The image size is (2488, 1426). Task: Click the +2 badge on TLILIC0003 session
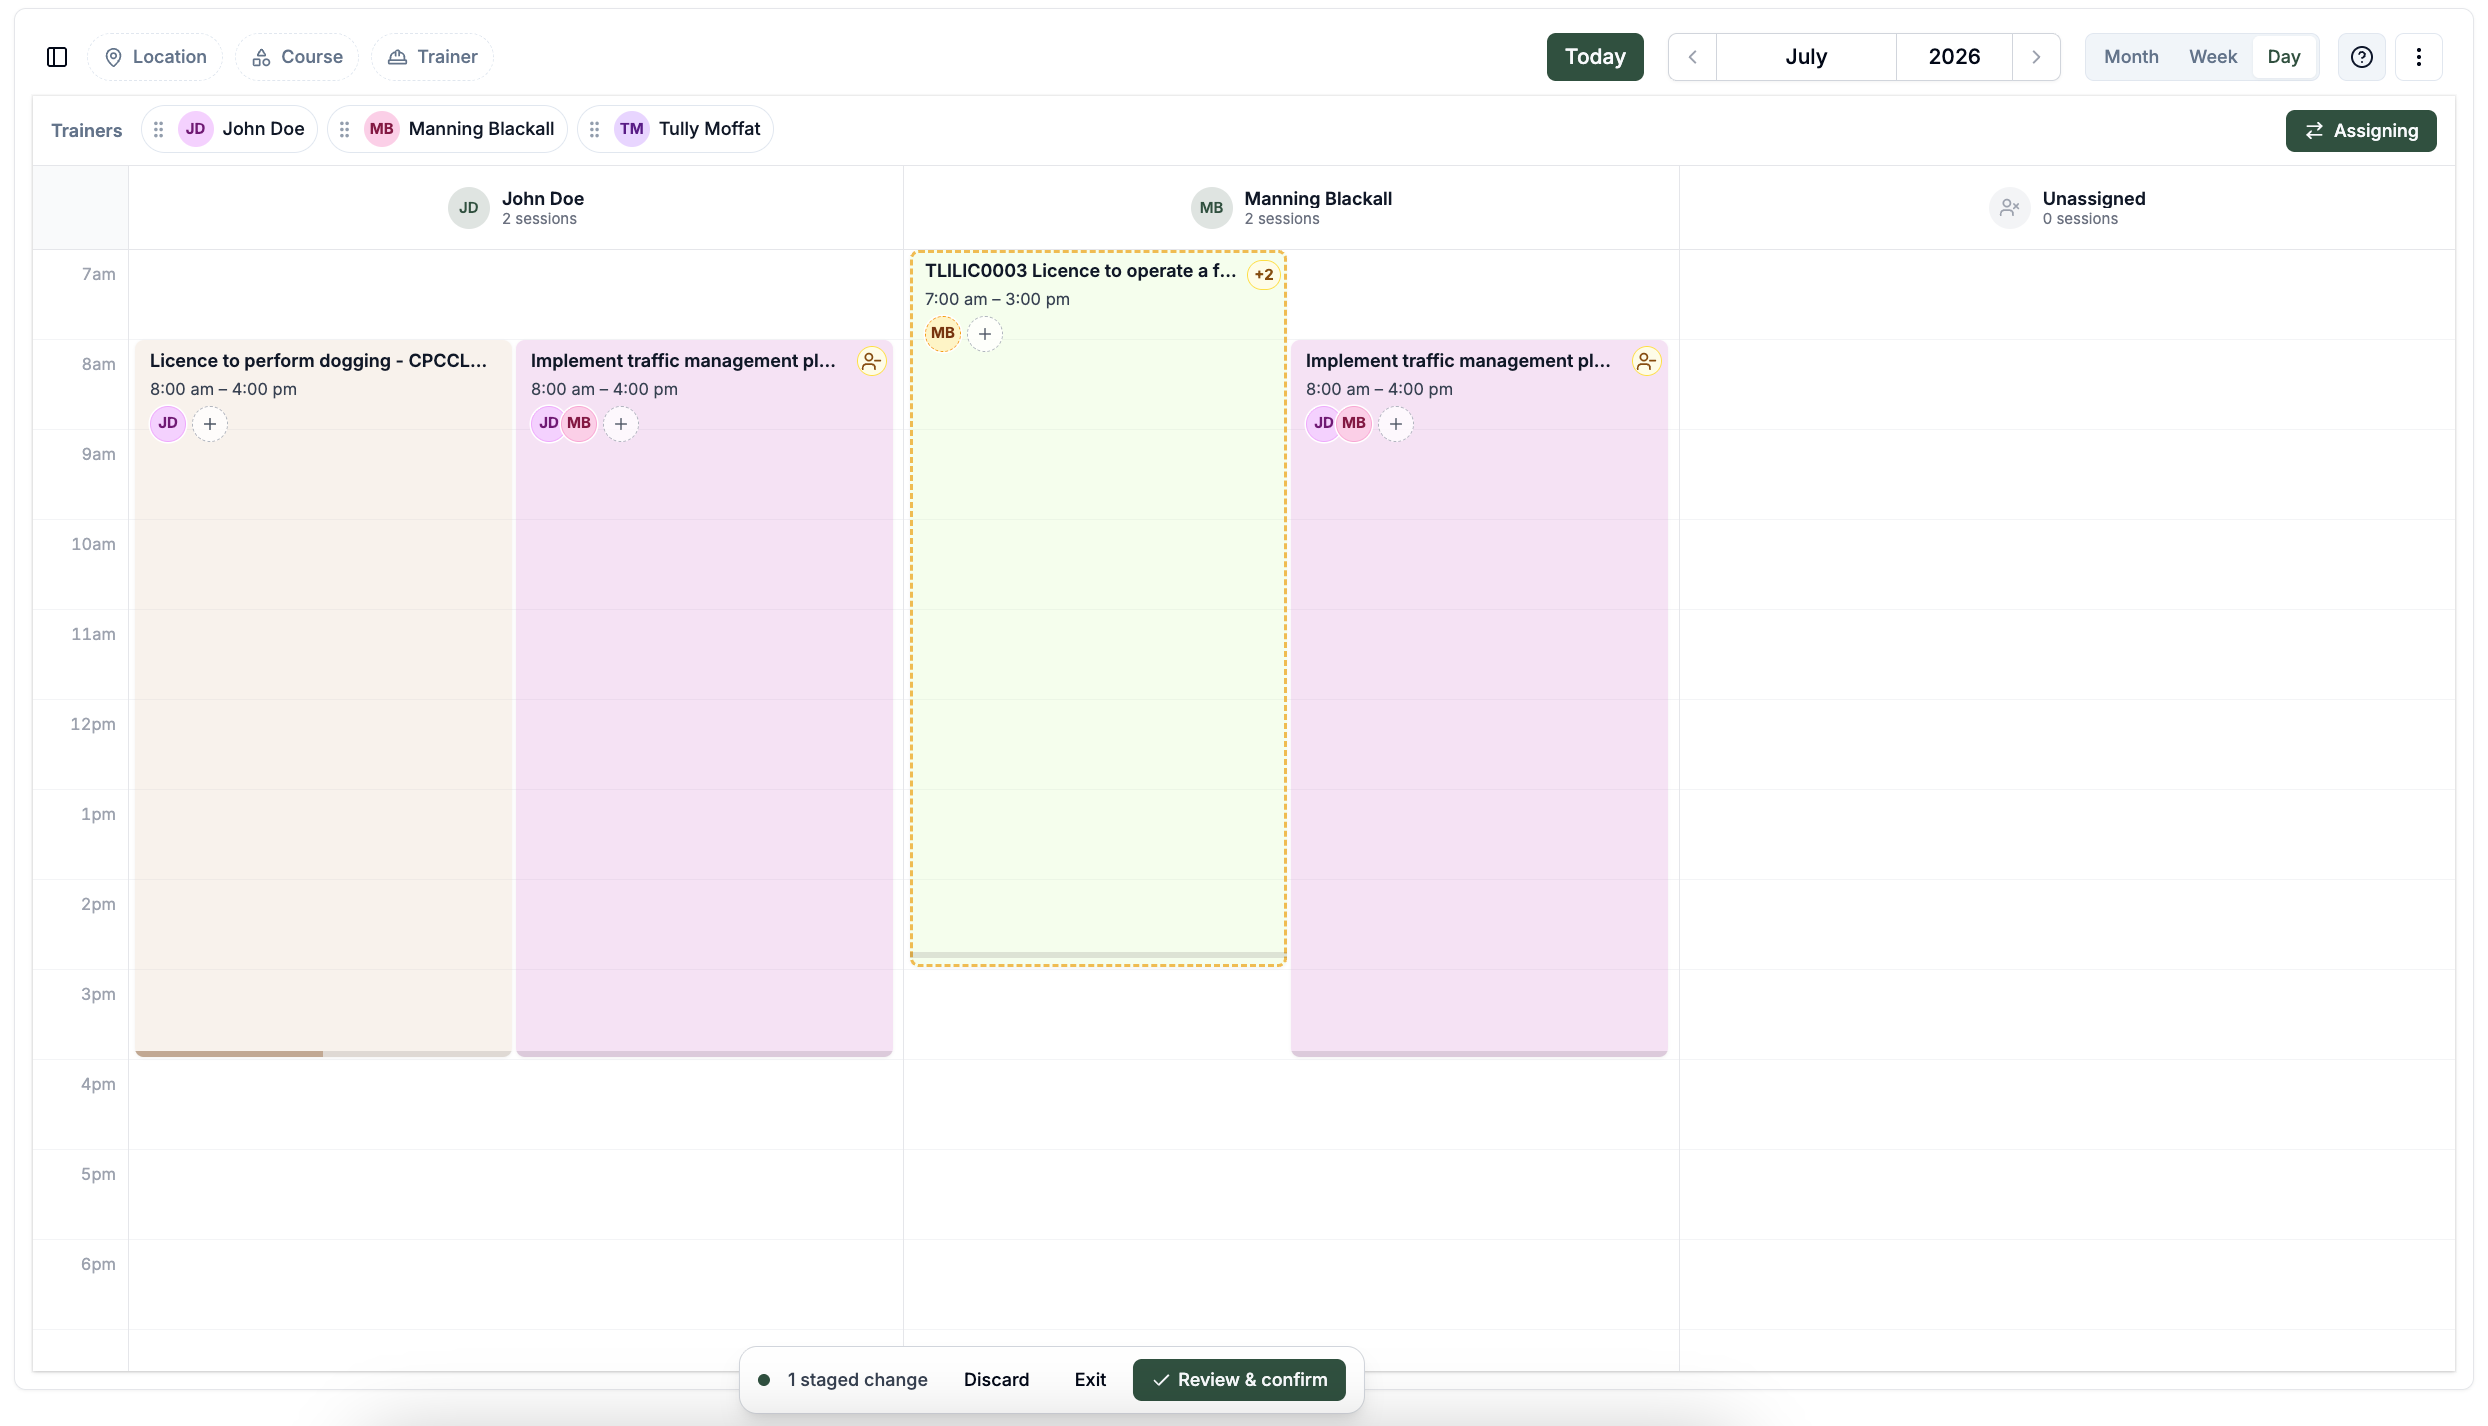pos(1264,274)
